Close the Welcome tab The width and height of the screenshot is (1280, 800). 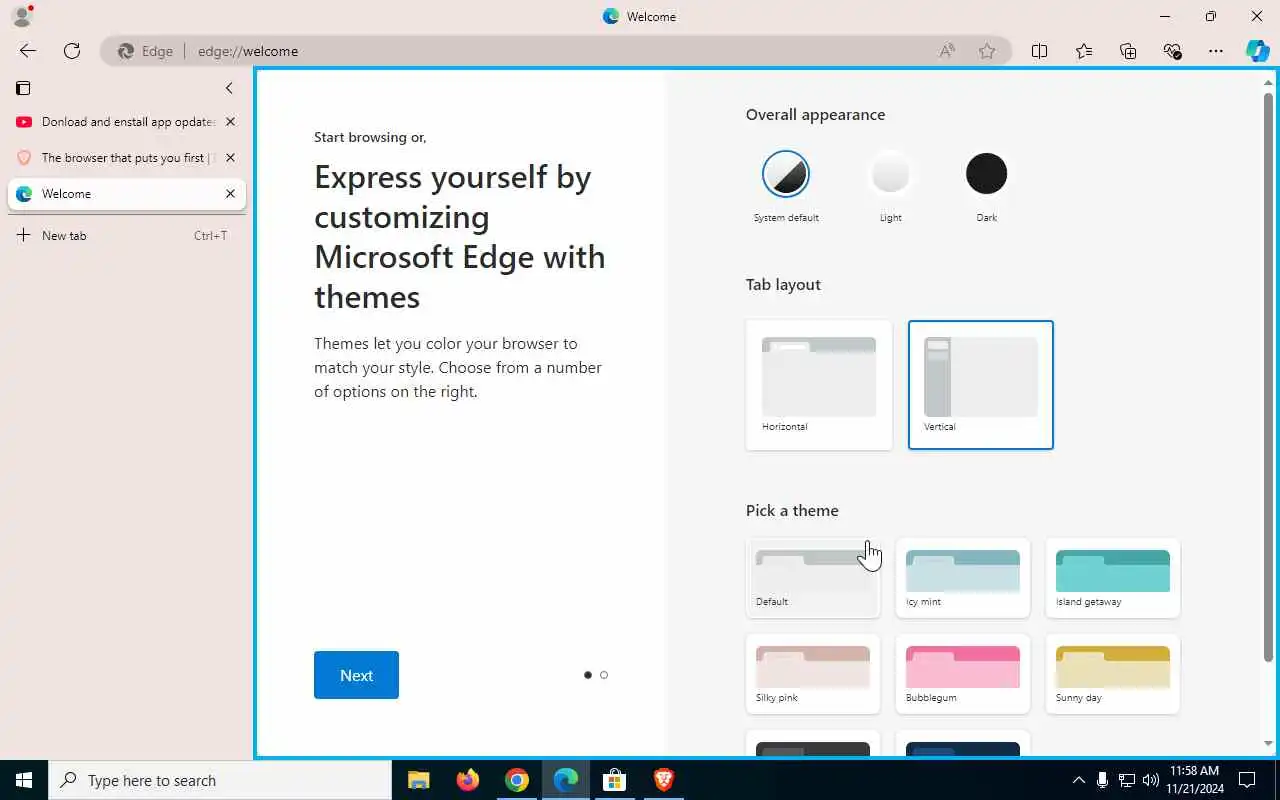click(230, 194)
